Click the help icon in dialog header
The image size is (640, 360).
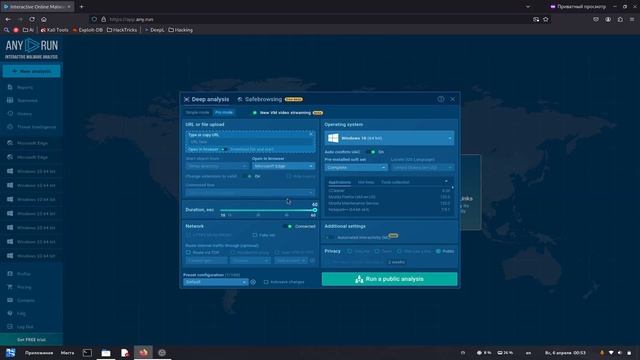click(x=441, y=99)
